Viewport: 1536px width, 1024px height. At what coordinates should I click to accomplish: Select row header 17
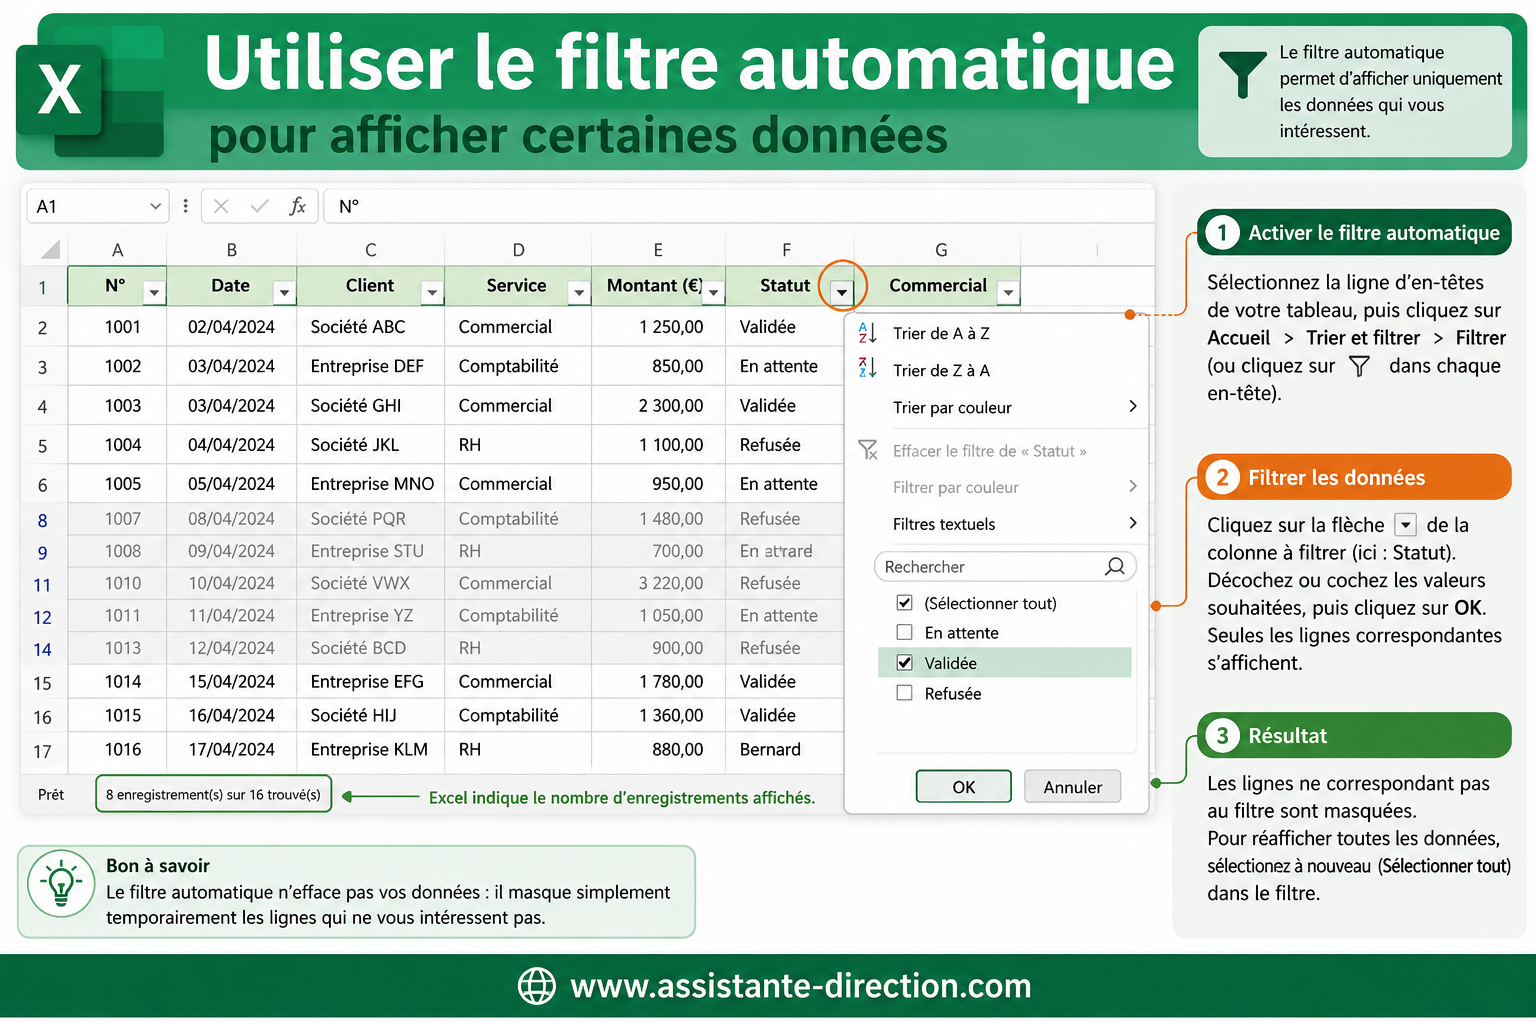tap(43, 751)
